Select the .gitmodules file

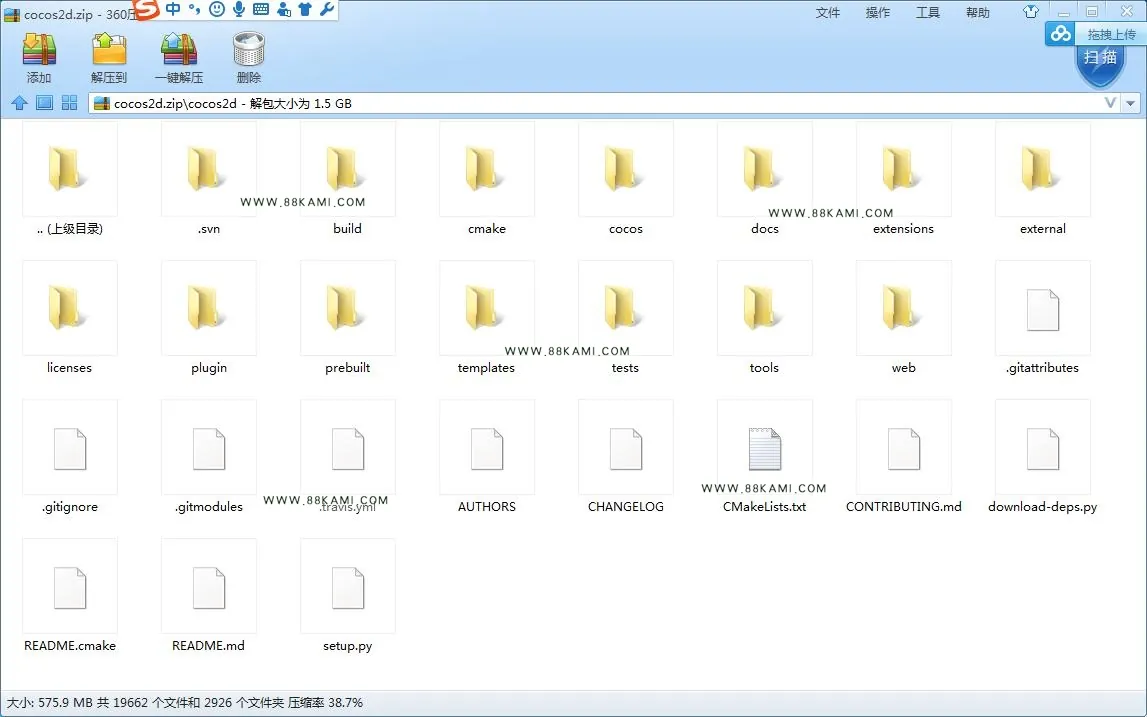click(x=208, y=457)
